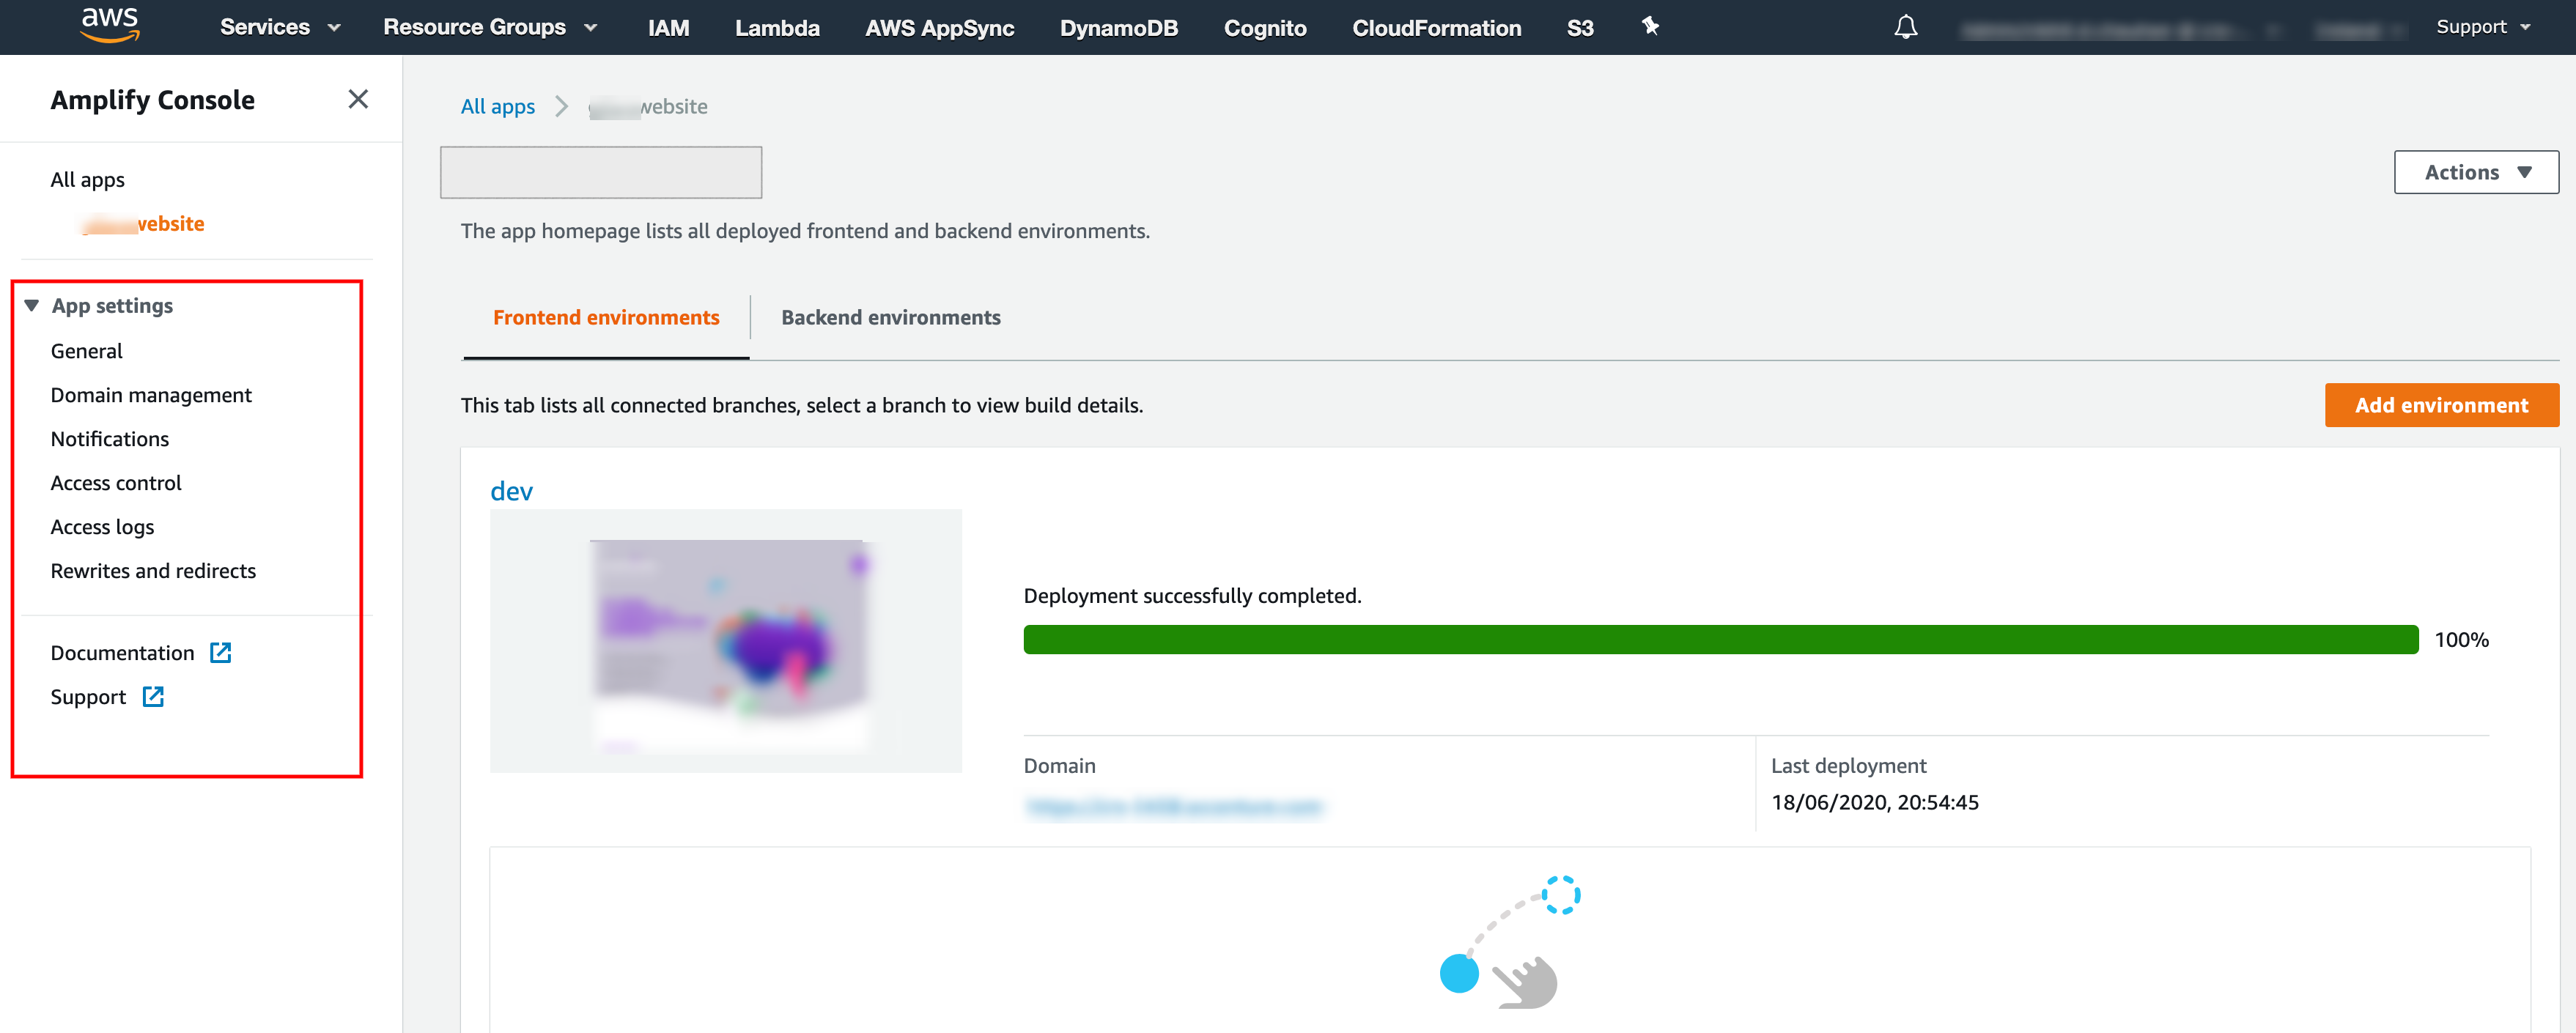The image size is (2576, 1033).
Task: Switch to Backend environments tab
Action: pos(890,317)
